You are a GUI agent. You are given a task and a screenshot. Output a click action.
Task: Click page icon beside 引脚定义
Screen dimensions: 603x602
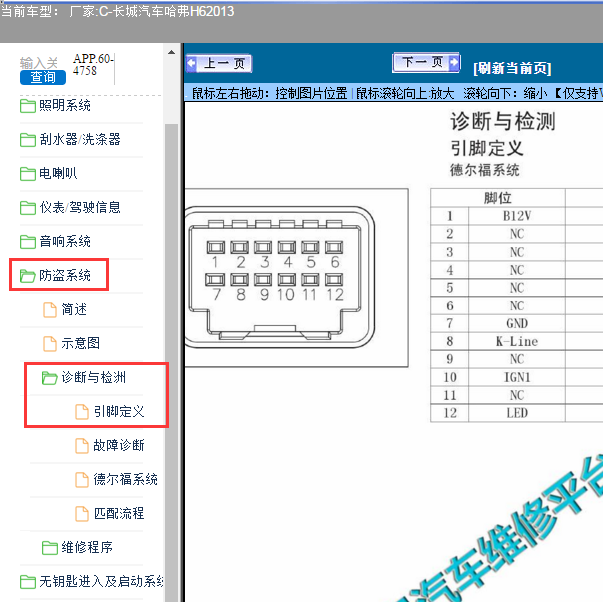click(x=82, y=412)
